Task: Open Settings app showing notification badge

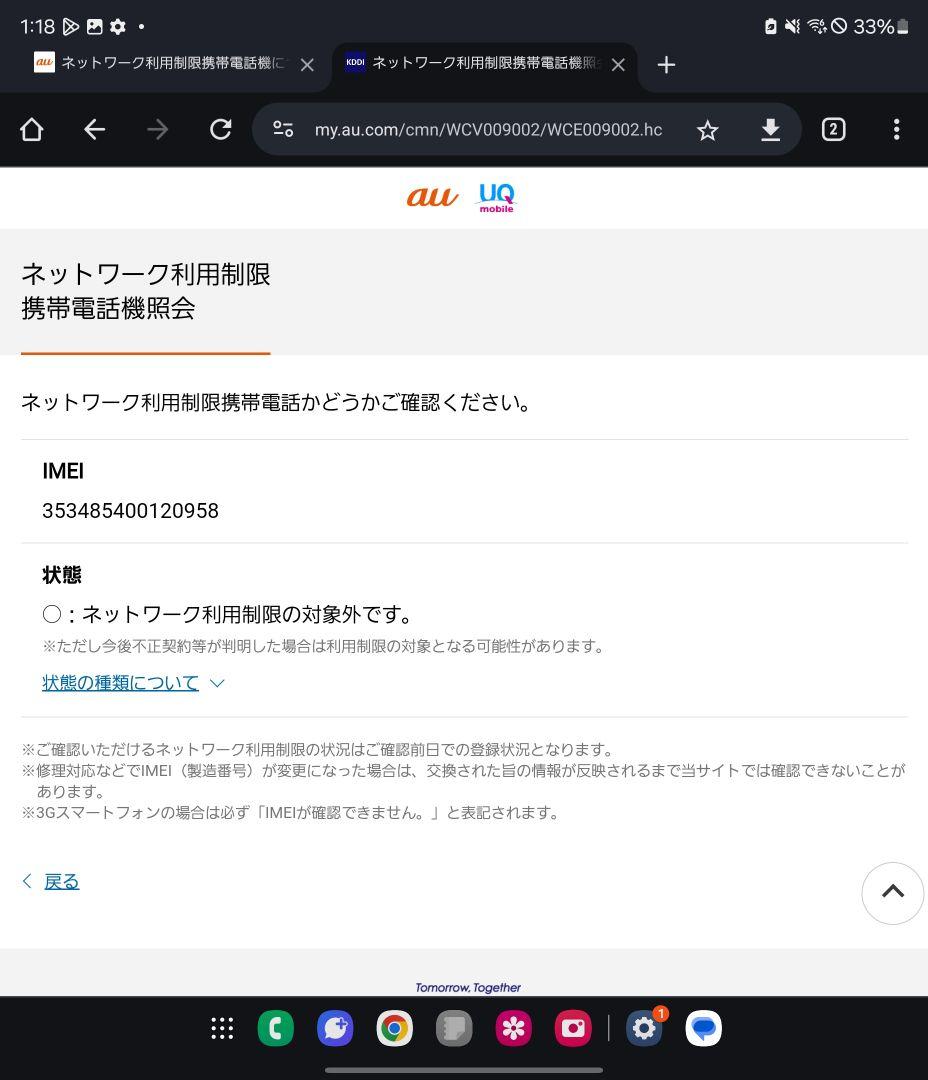Action: tap(644, 1027)
